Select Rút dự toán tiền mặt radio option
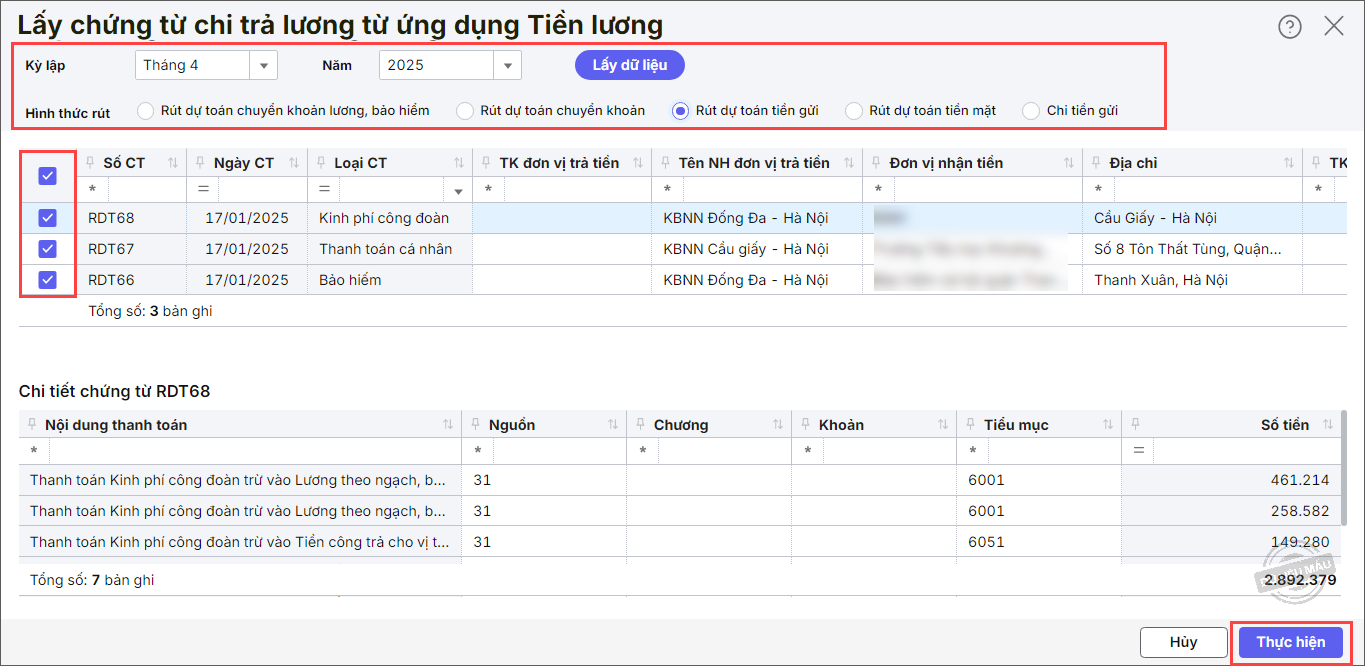The height and width of the screenshot is (666, 1365). tap(854, 111)
